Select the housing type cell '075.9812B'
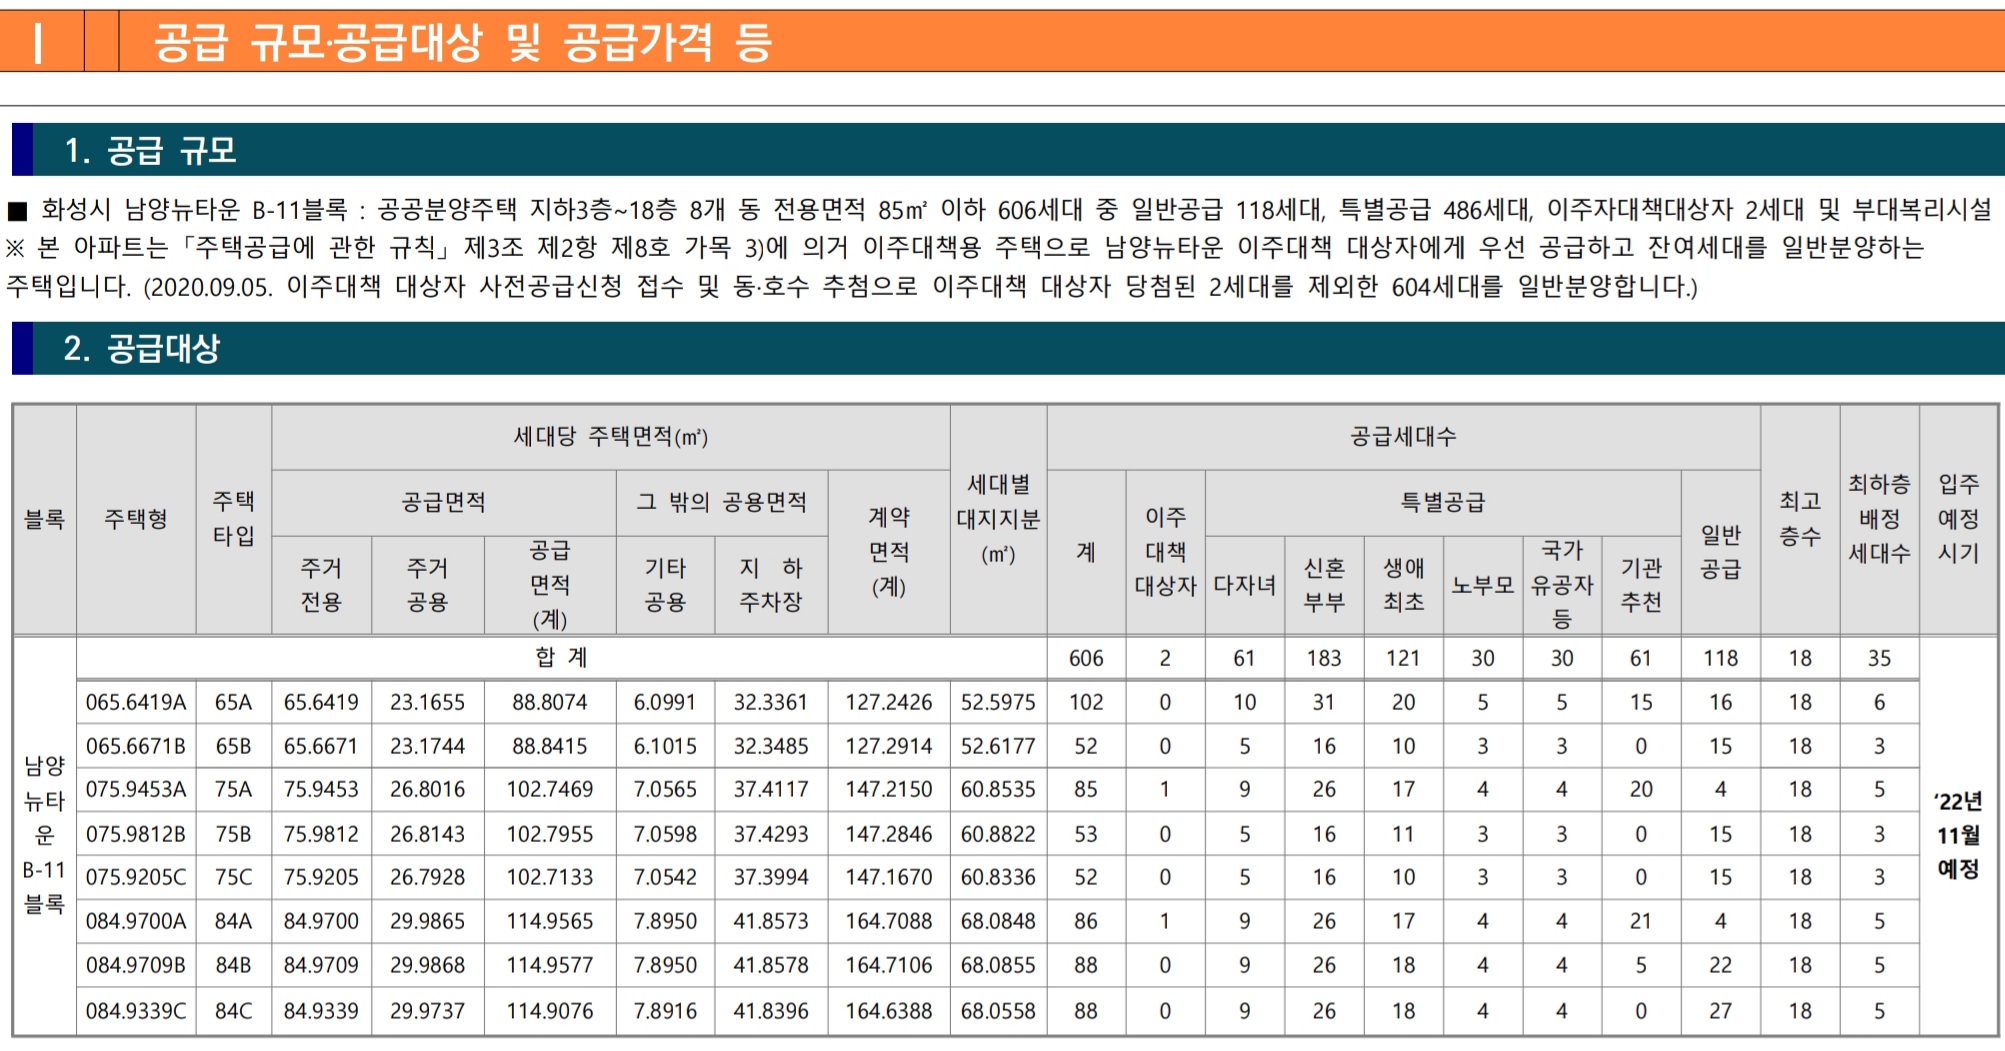 pyautogui.click(x=136, y=834)
